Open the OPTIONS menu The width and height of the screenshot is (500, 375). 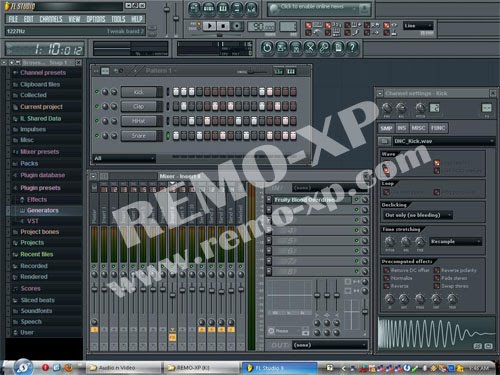(x=96, y=19)
